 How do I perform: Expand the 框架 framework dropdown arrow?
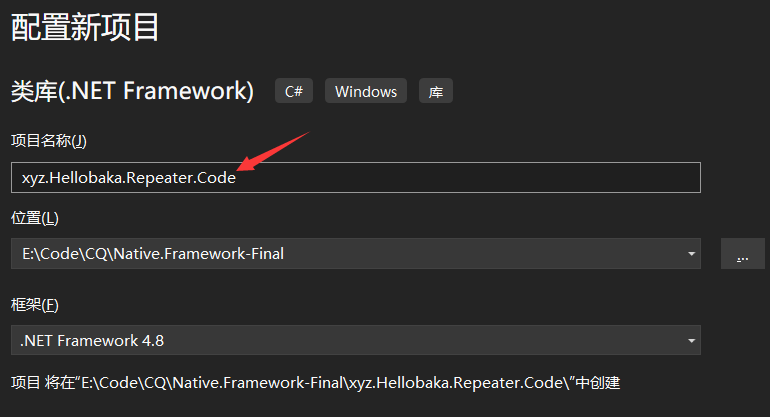pyautogui.click(x=691, y=341)
